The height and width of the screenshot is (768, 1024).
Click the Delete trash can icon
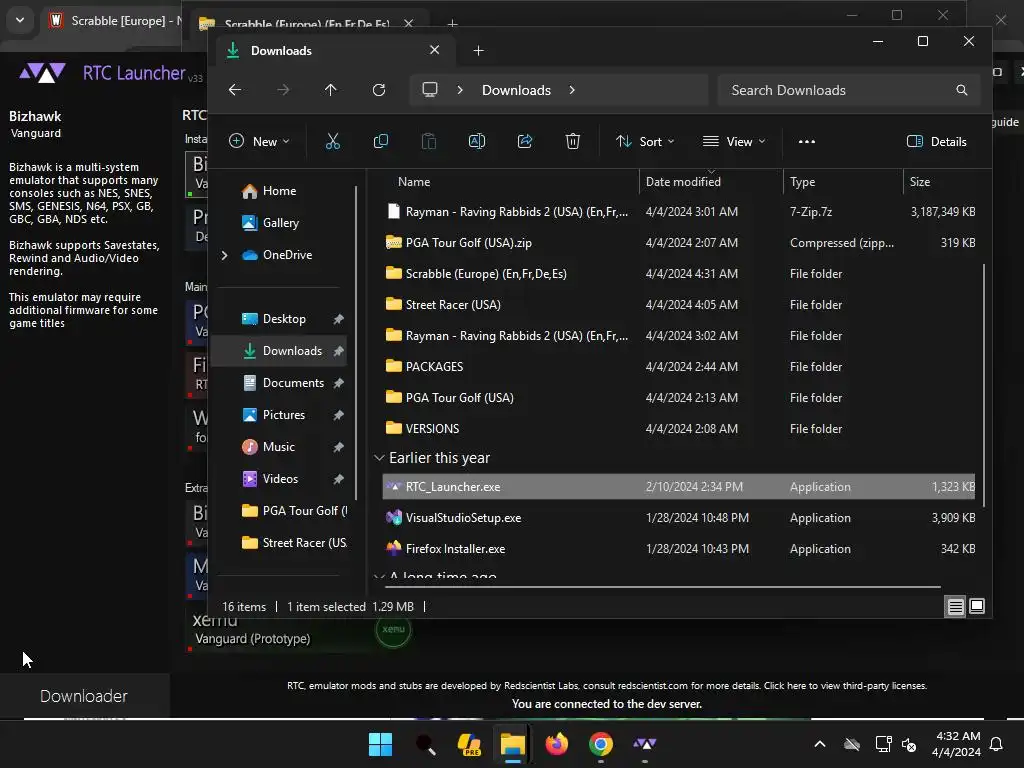pyautogui.click(x=573, y=141)
